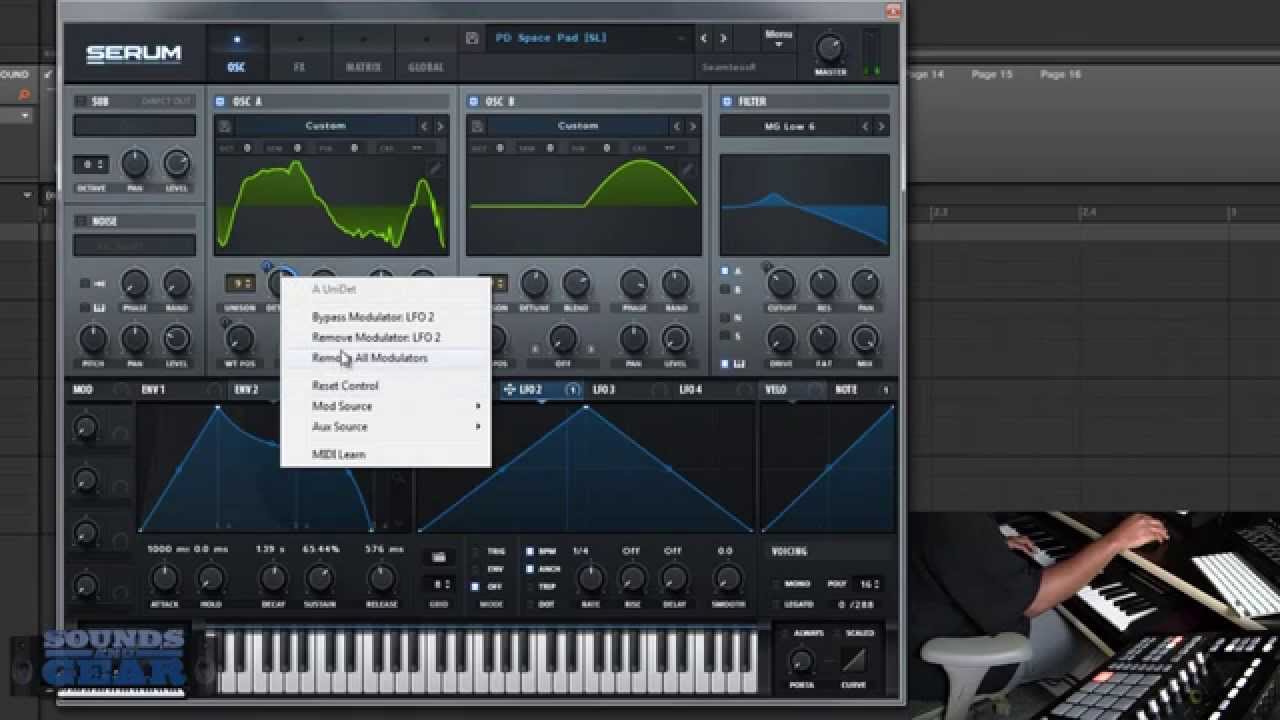
Task: Click the OSC B wavetable menu icon
Action: click(x=478, y=126)
